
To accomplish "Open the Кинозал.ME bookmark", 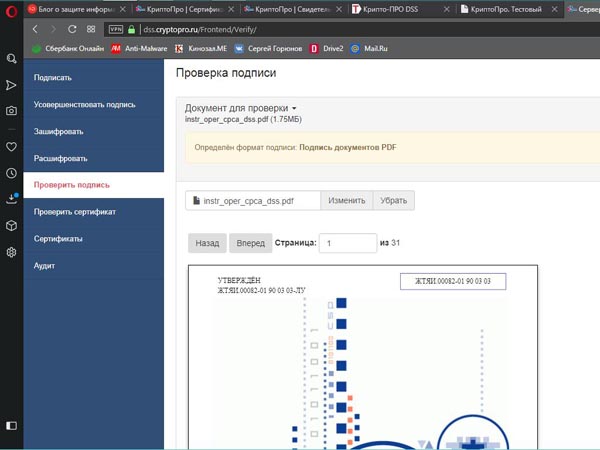I will click(201, 49).
